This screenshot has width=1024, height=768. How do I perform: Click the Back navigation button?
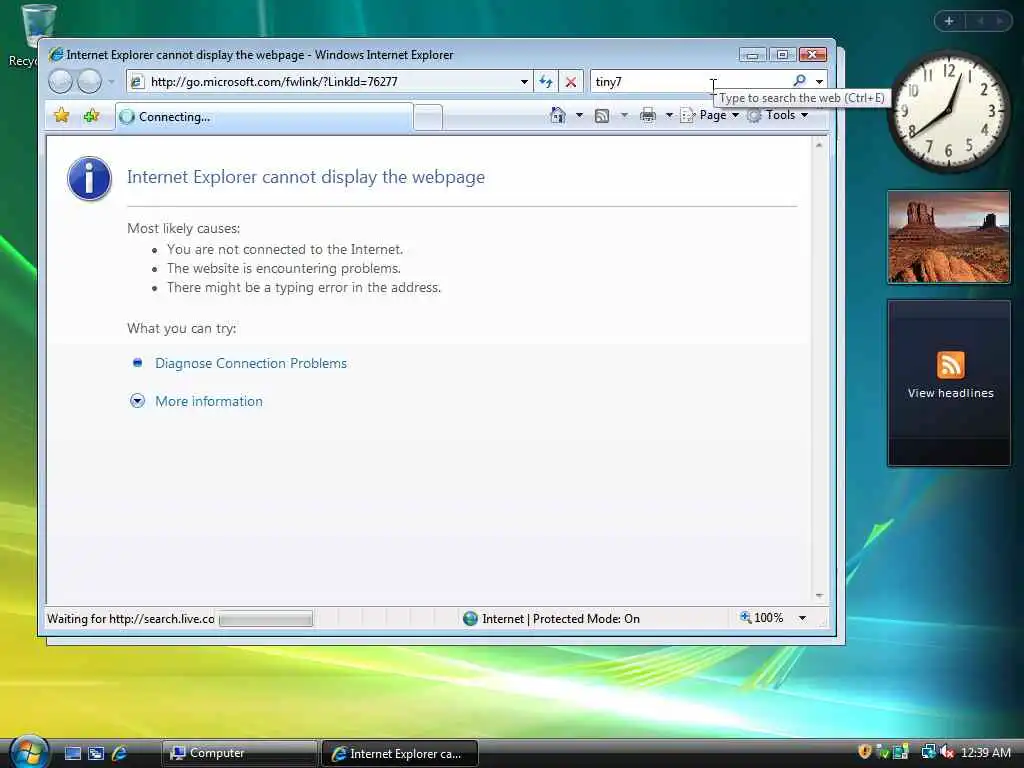[x=61, y=82]
